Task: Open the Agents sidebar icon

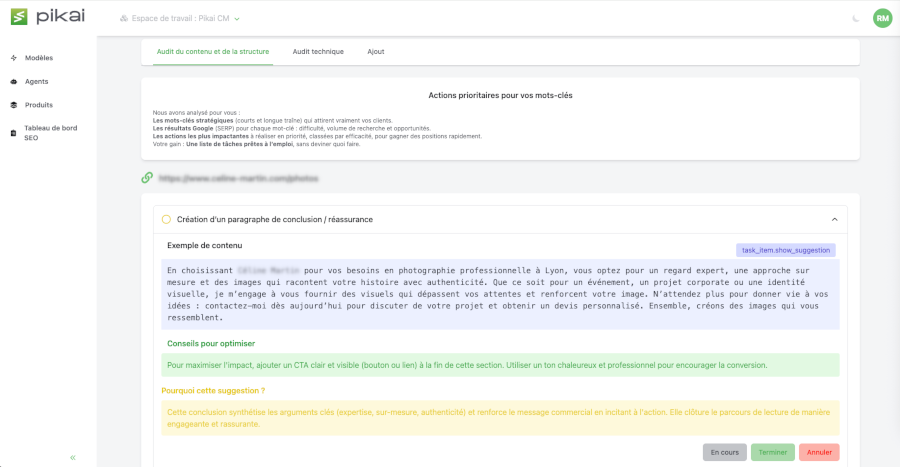Action: (x=13, y=82)
